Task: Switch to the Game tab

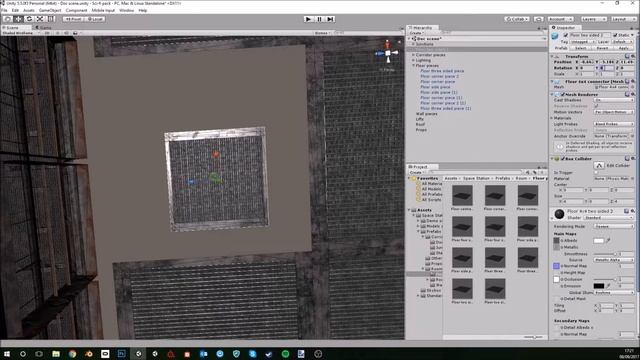Action: pyautogui.click(x=44, y=28)
